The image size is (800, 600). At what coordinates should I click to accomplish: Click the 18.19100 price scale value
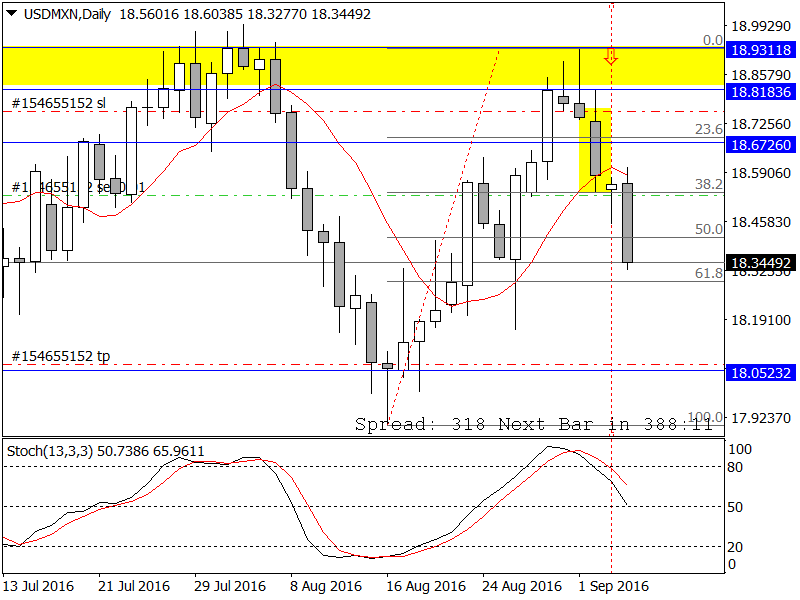[x=761, y=320]
